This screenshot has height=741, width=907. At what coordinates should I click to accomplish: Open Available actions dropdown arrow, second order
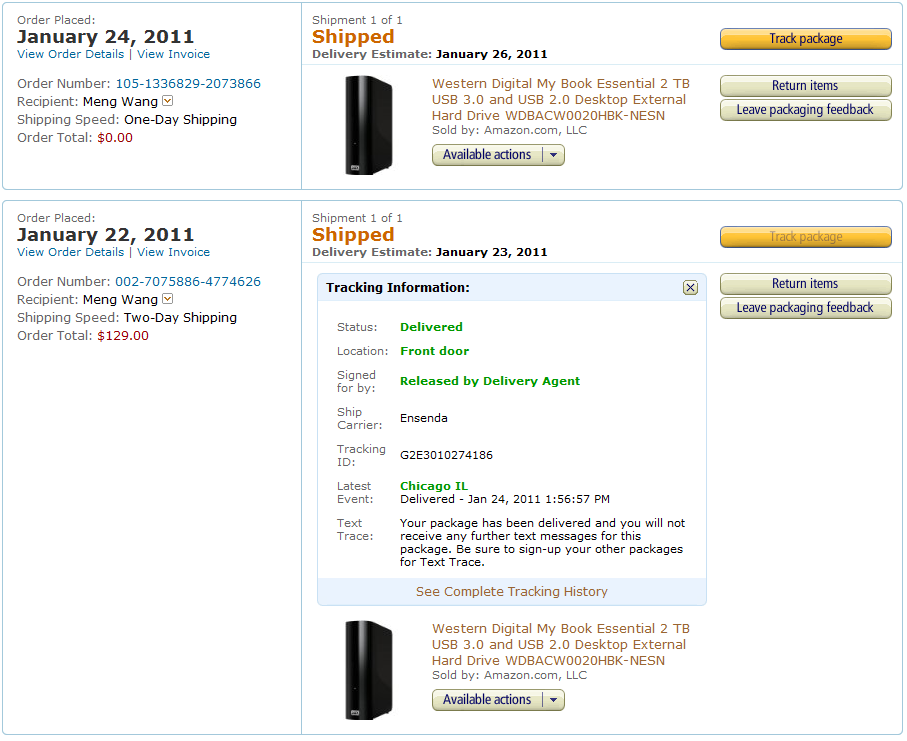555,700
